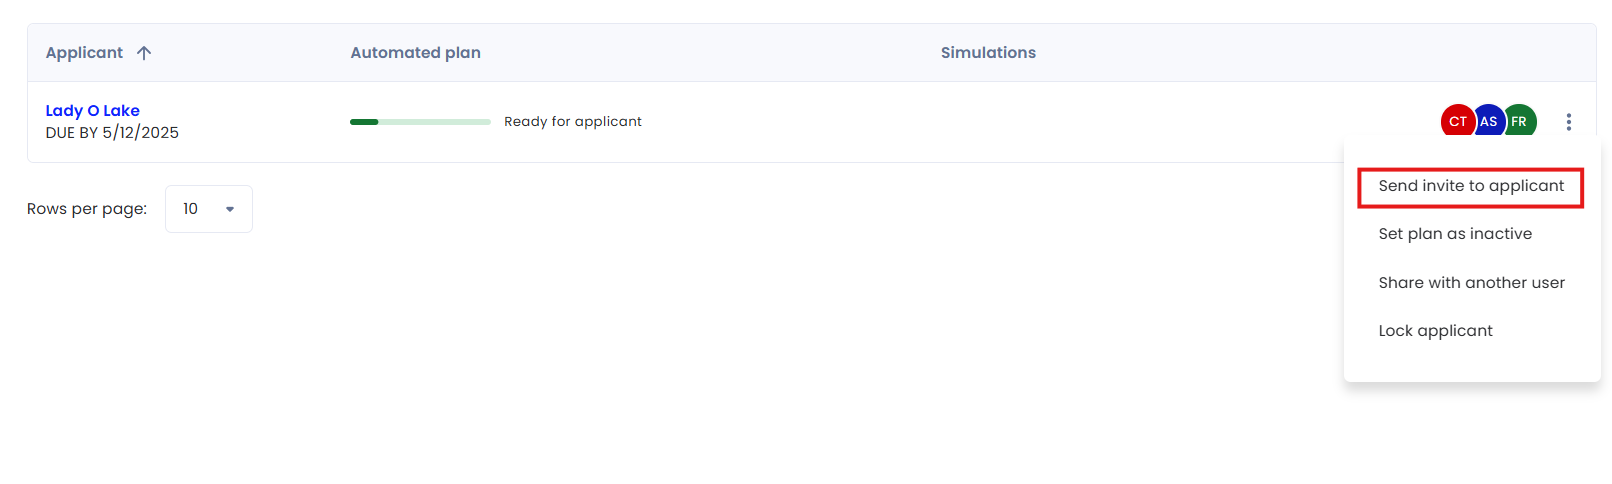The width and height of the screenshot is (1612, 484).
Task: Choose Lock applicant from the menu
Action: tap(1435, 331)
